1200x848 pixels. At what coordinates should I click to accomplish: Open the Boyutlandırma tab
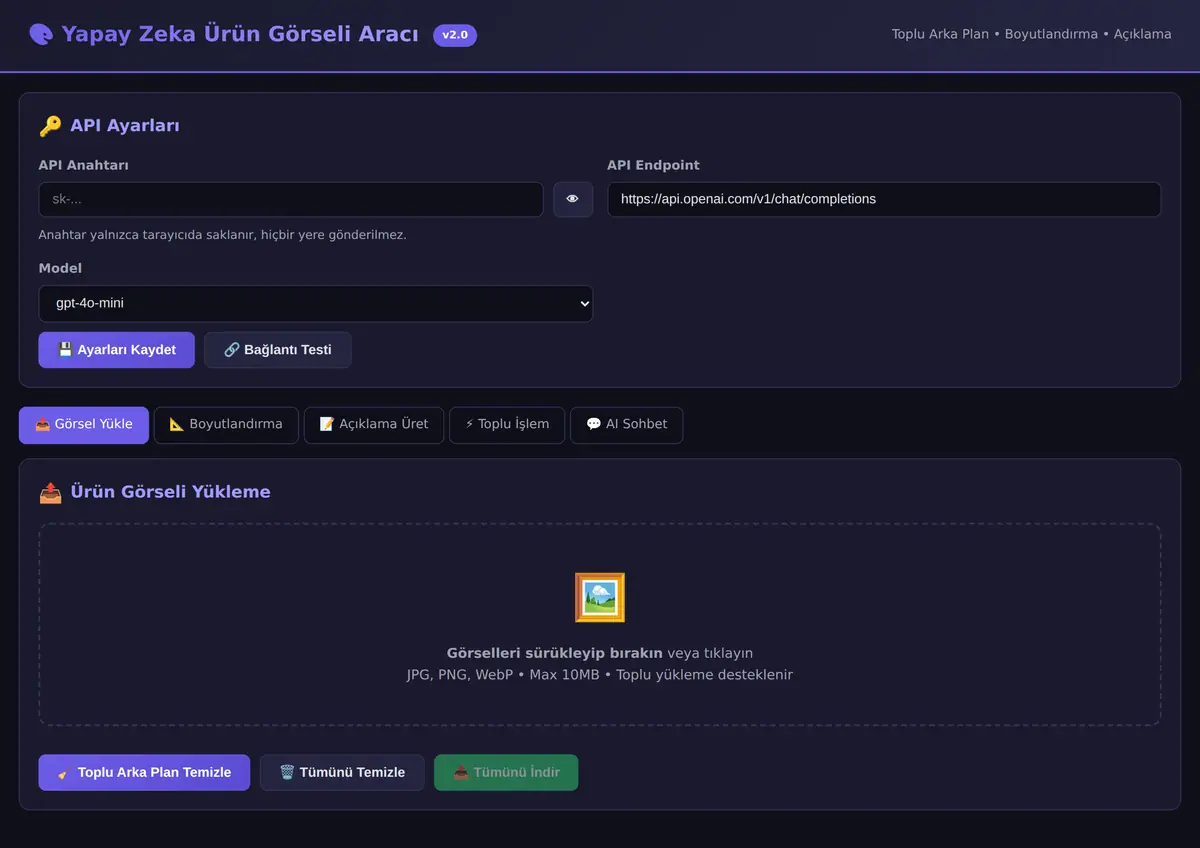coord(226,424)
